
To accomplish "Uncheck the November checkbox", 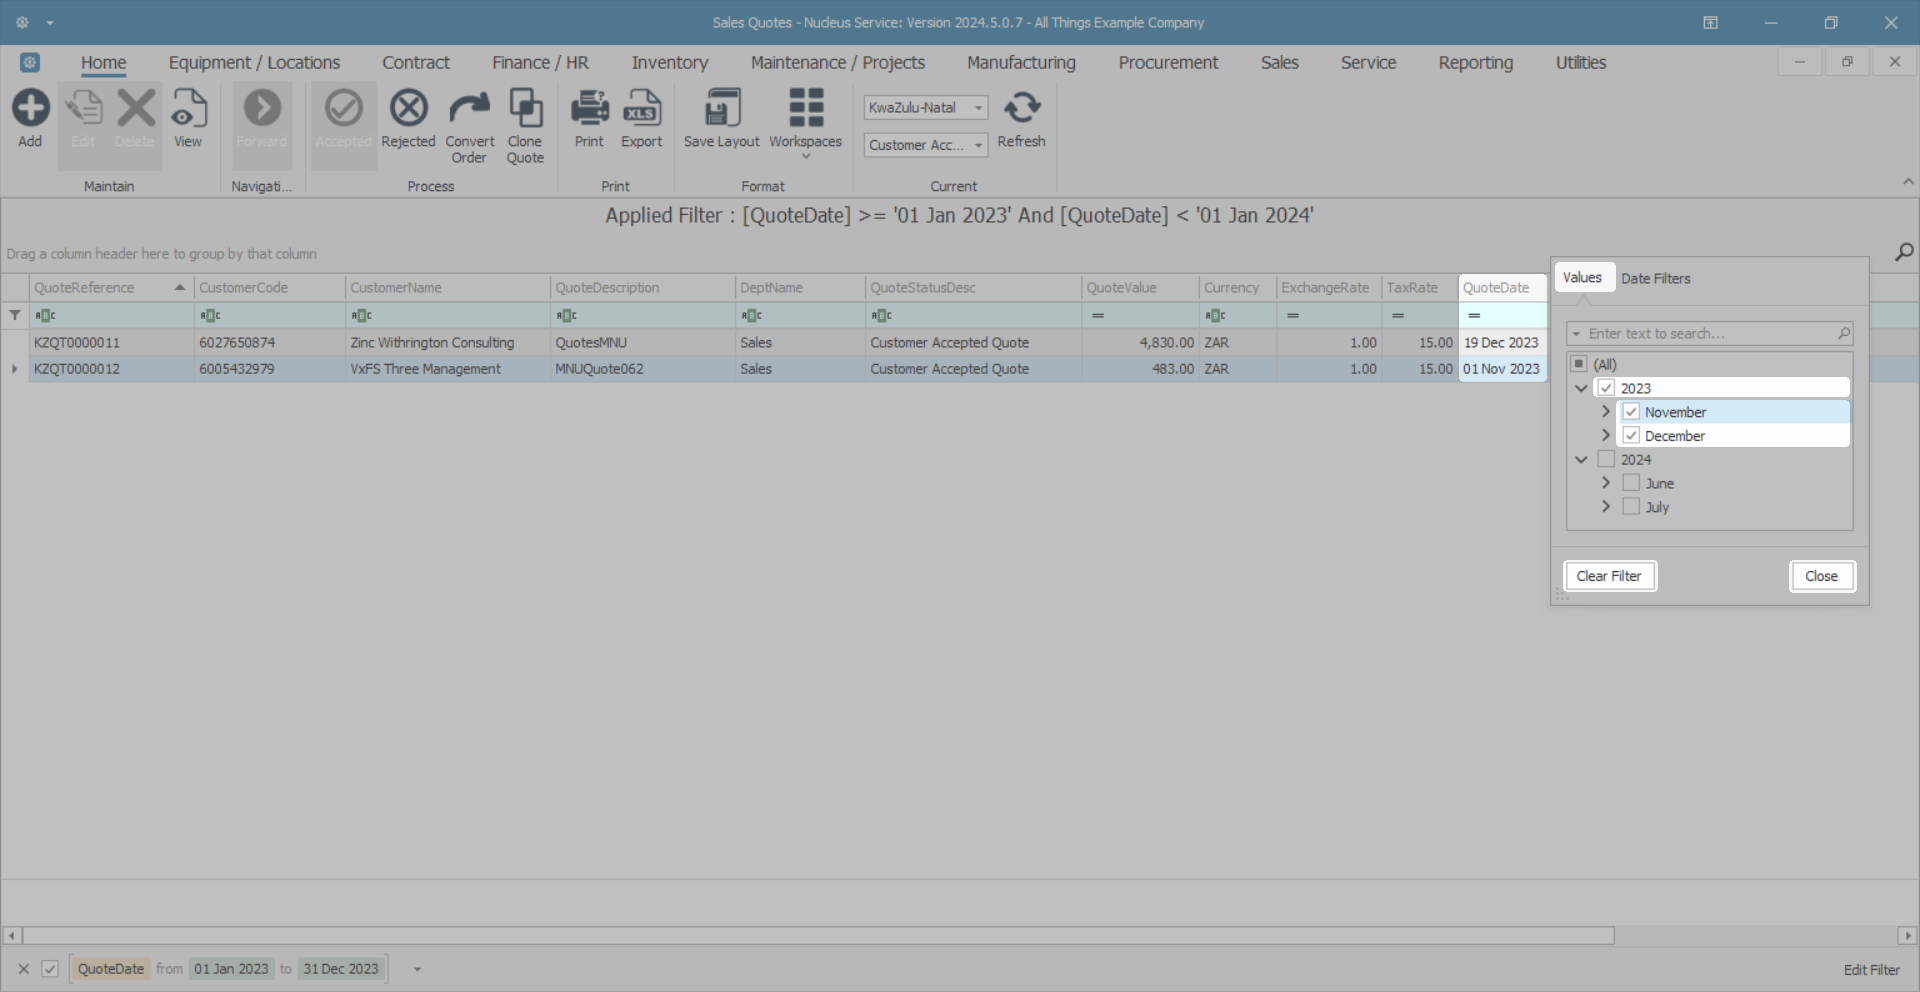I will [1631, 412].
